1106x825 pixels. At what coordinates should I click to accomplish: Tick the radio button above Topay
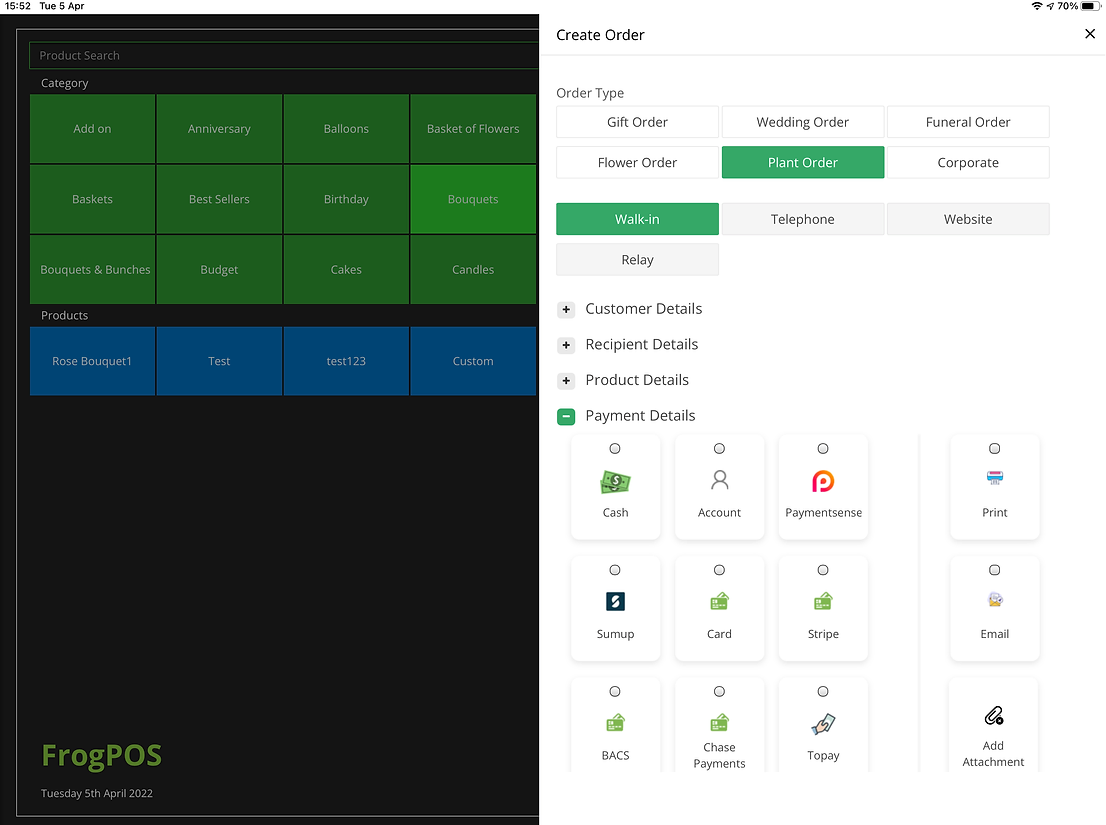tap(823, 692)
